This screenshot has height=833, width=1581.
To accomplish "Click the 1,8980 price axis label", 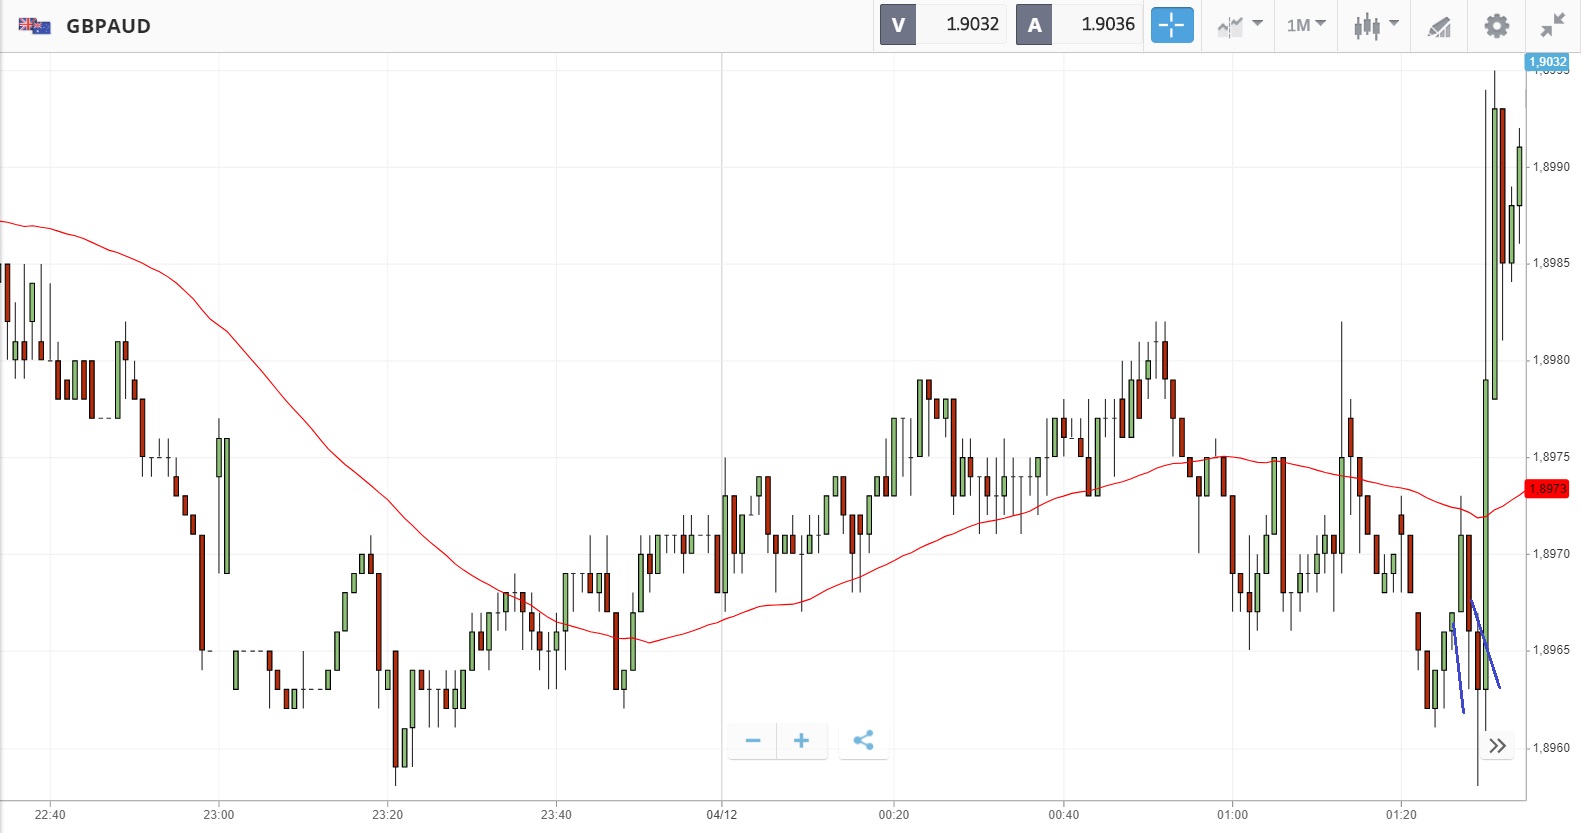I will pos(1551,360).
